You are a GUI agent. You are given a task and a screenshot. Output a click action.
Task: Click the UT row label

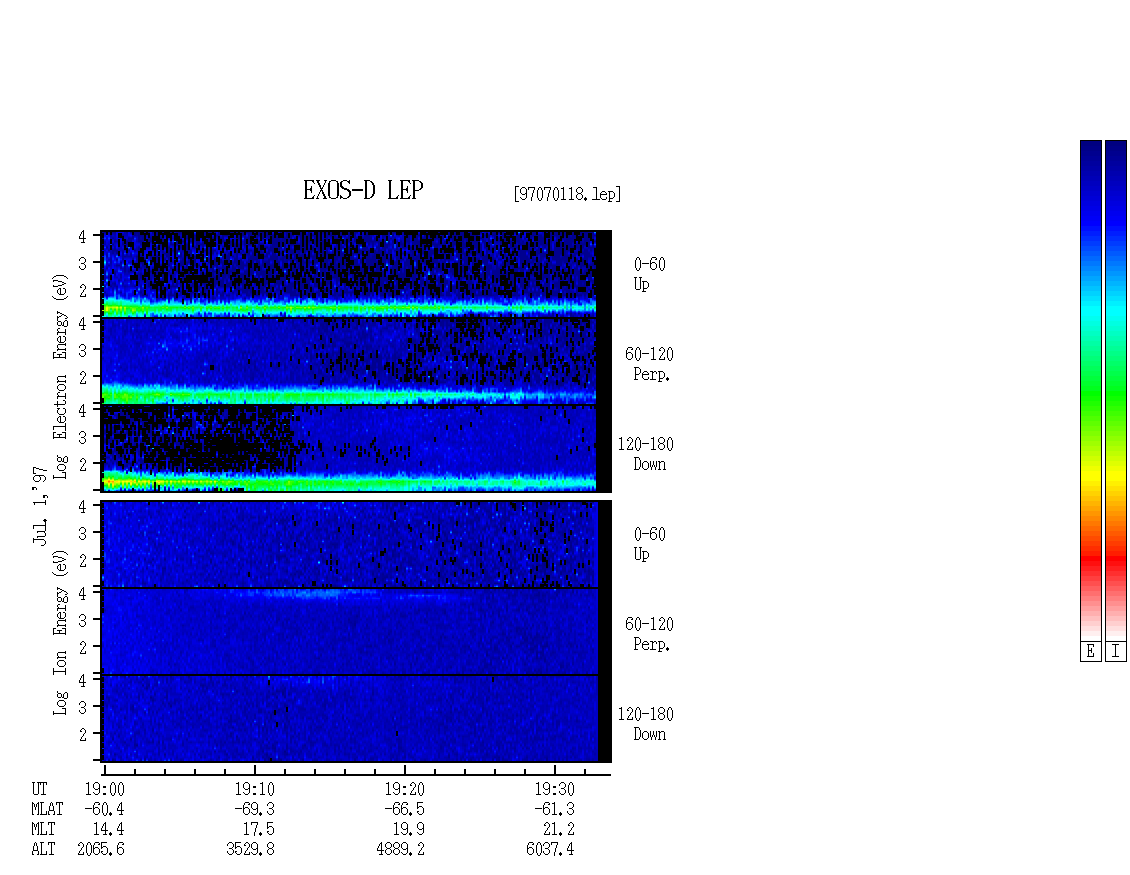(x=40, y=789)
